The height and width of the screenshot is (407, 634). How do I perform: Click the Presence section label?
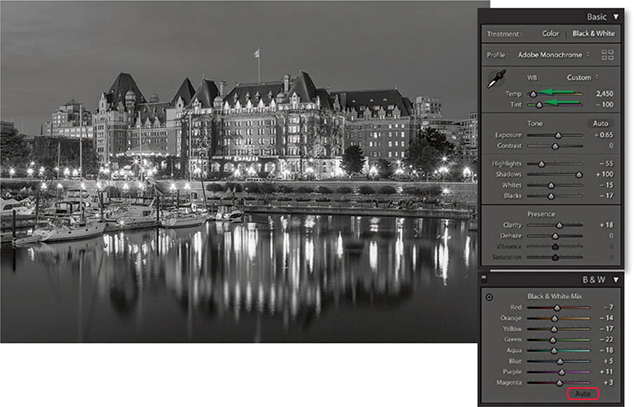[541, 214]
